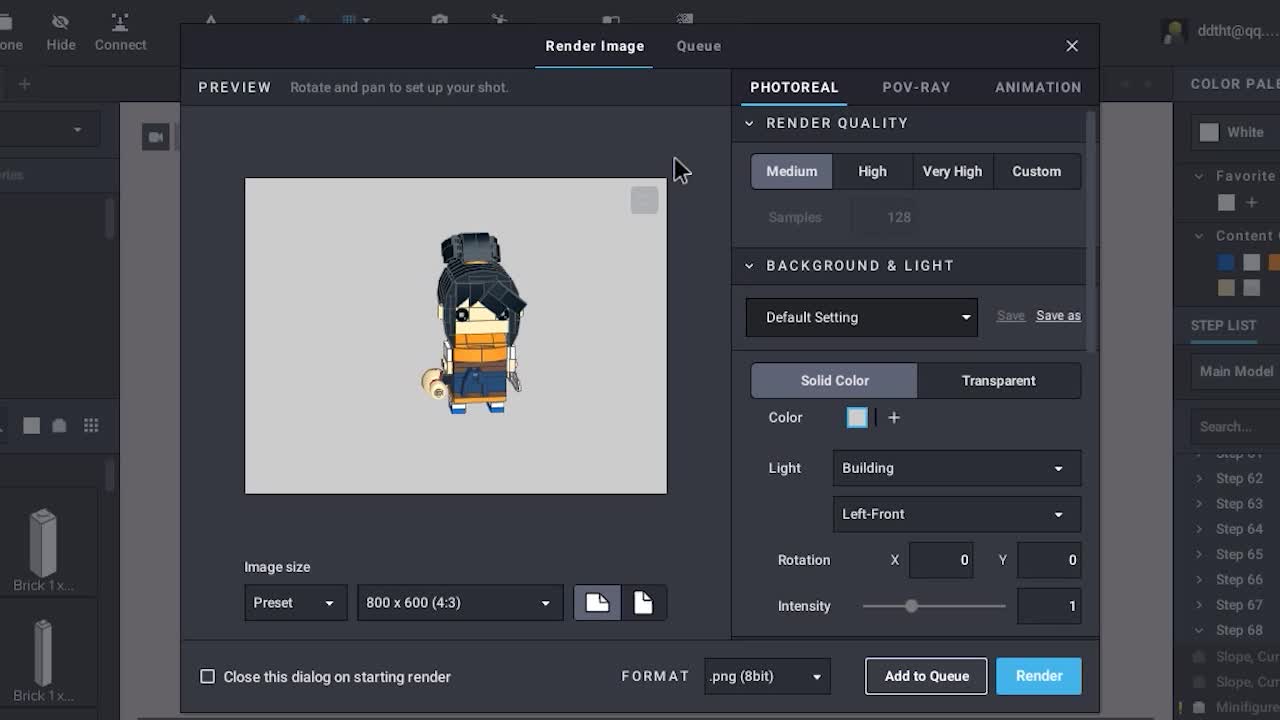Open the Light Building dropdown
The image size is (1280, 720).
[x=956, y=468]
